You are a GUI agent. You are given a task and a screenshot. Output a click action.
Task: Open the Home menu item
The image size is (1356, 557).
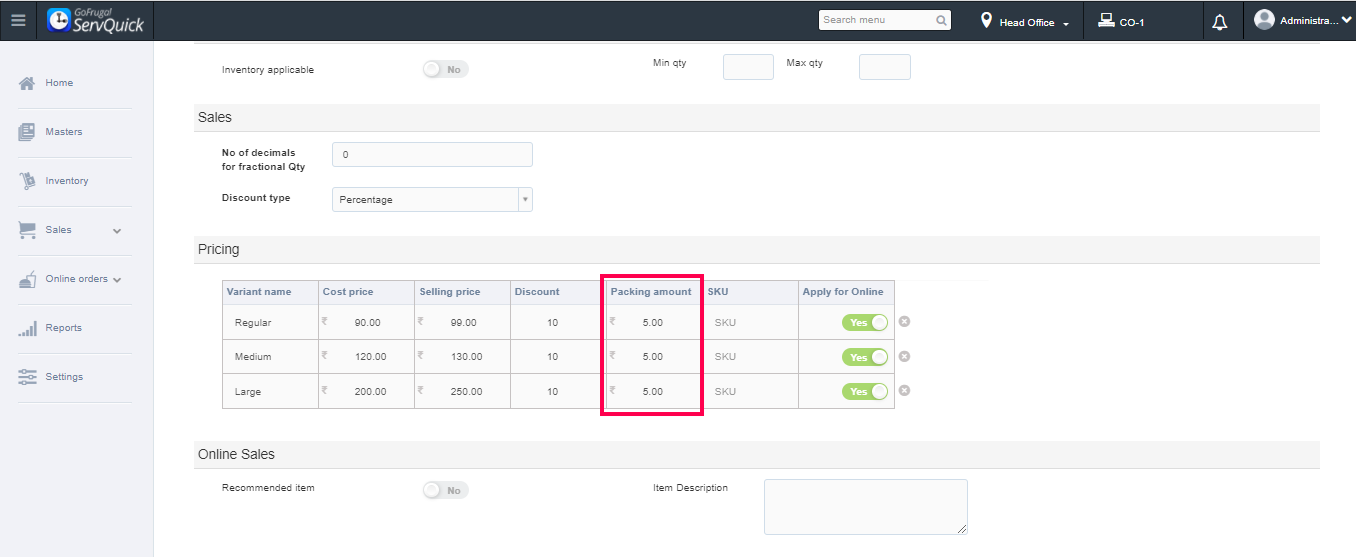pyautogui.click(x=59, y=83)
